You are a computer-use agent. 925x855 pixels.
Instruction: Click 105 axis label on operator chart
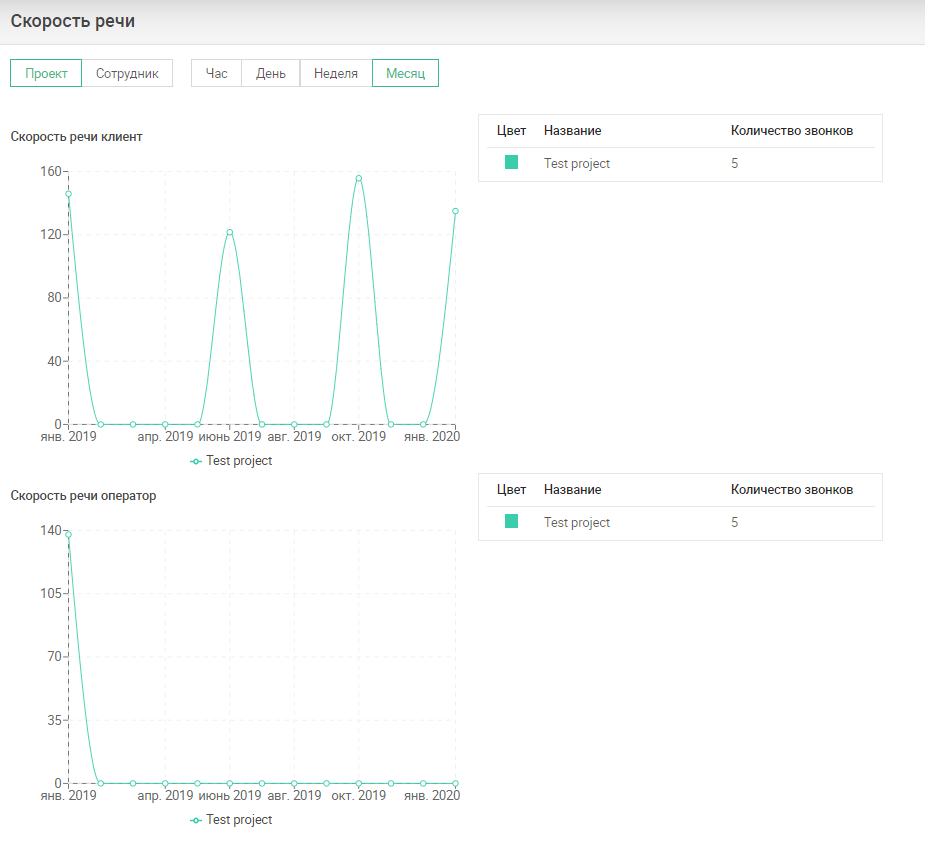click(x=50, y=593)
